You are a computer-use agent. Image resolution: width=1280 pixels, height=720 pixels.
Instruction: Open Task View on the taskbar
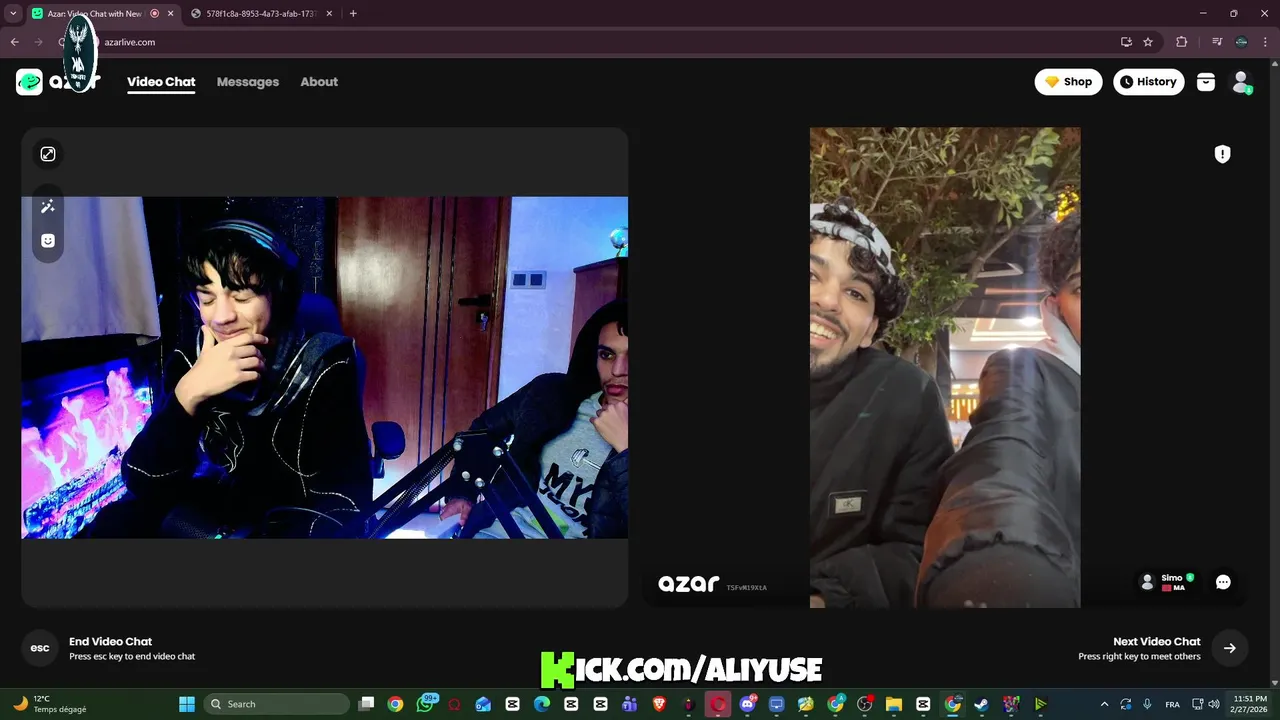point(366,704)
